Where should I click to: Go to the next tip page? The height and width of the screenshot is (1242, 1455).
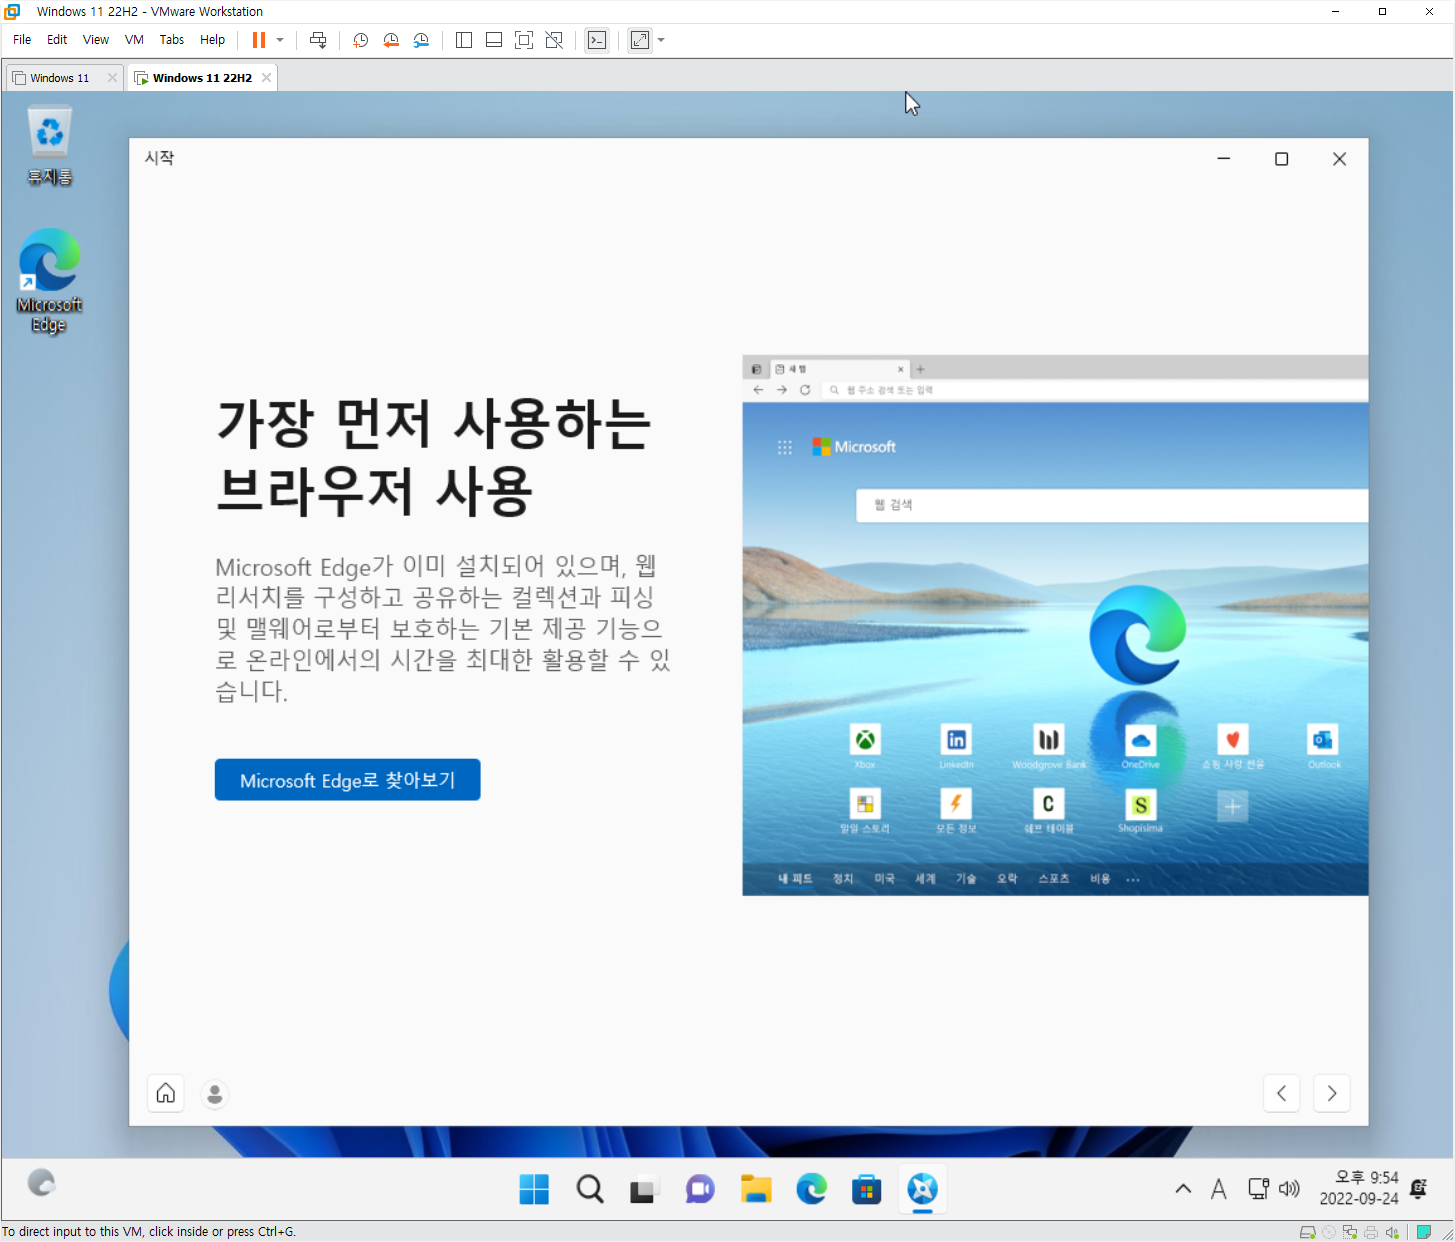tap(1331, 1093)
